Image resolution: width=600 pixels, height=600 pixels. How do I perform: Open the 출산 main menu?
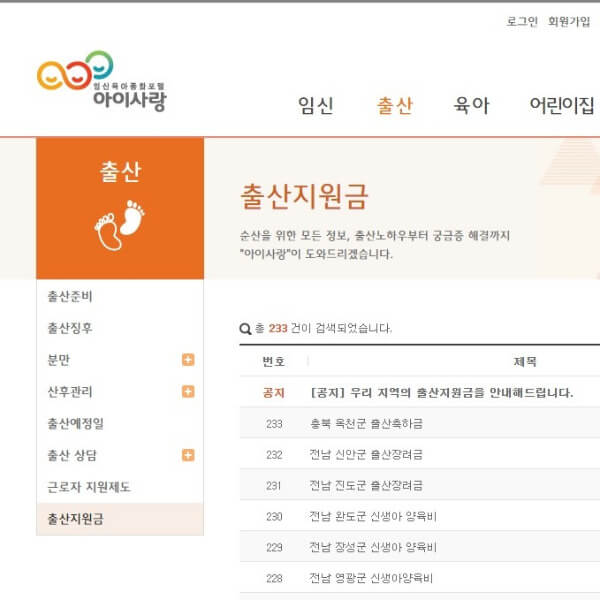(x=395, y=106)
